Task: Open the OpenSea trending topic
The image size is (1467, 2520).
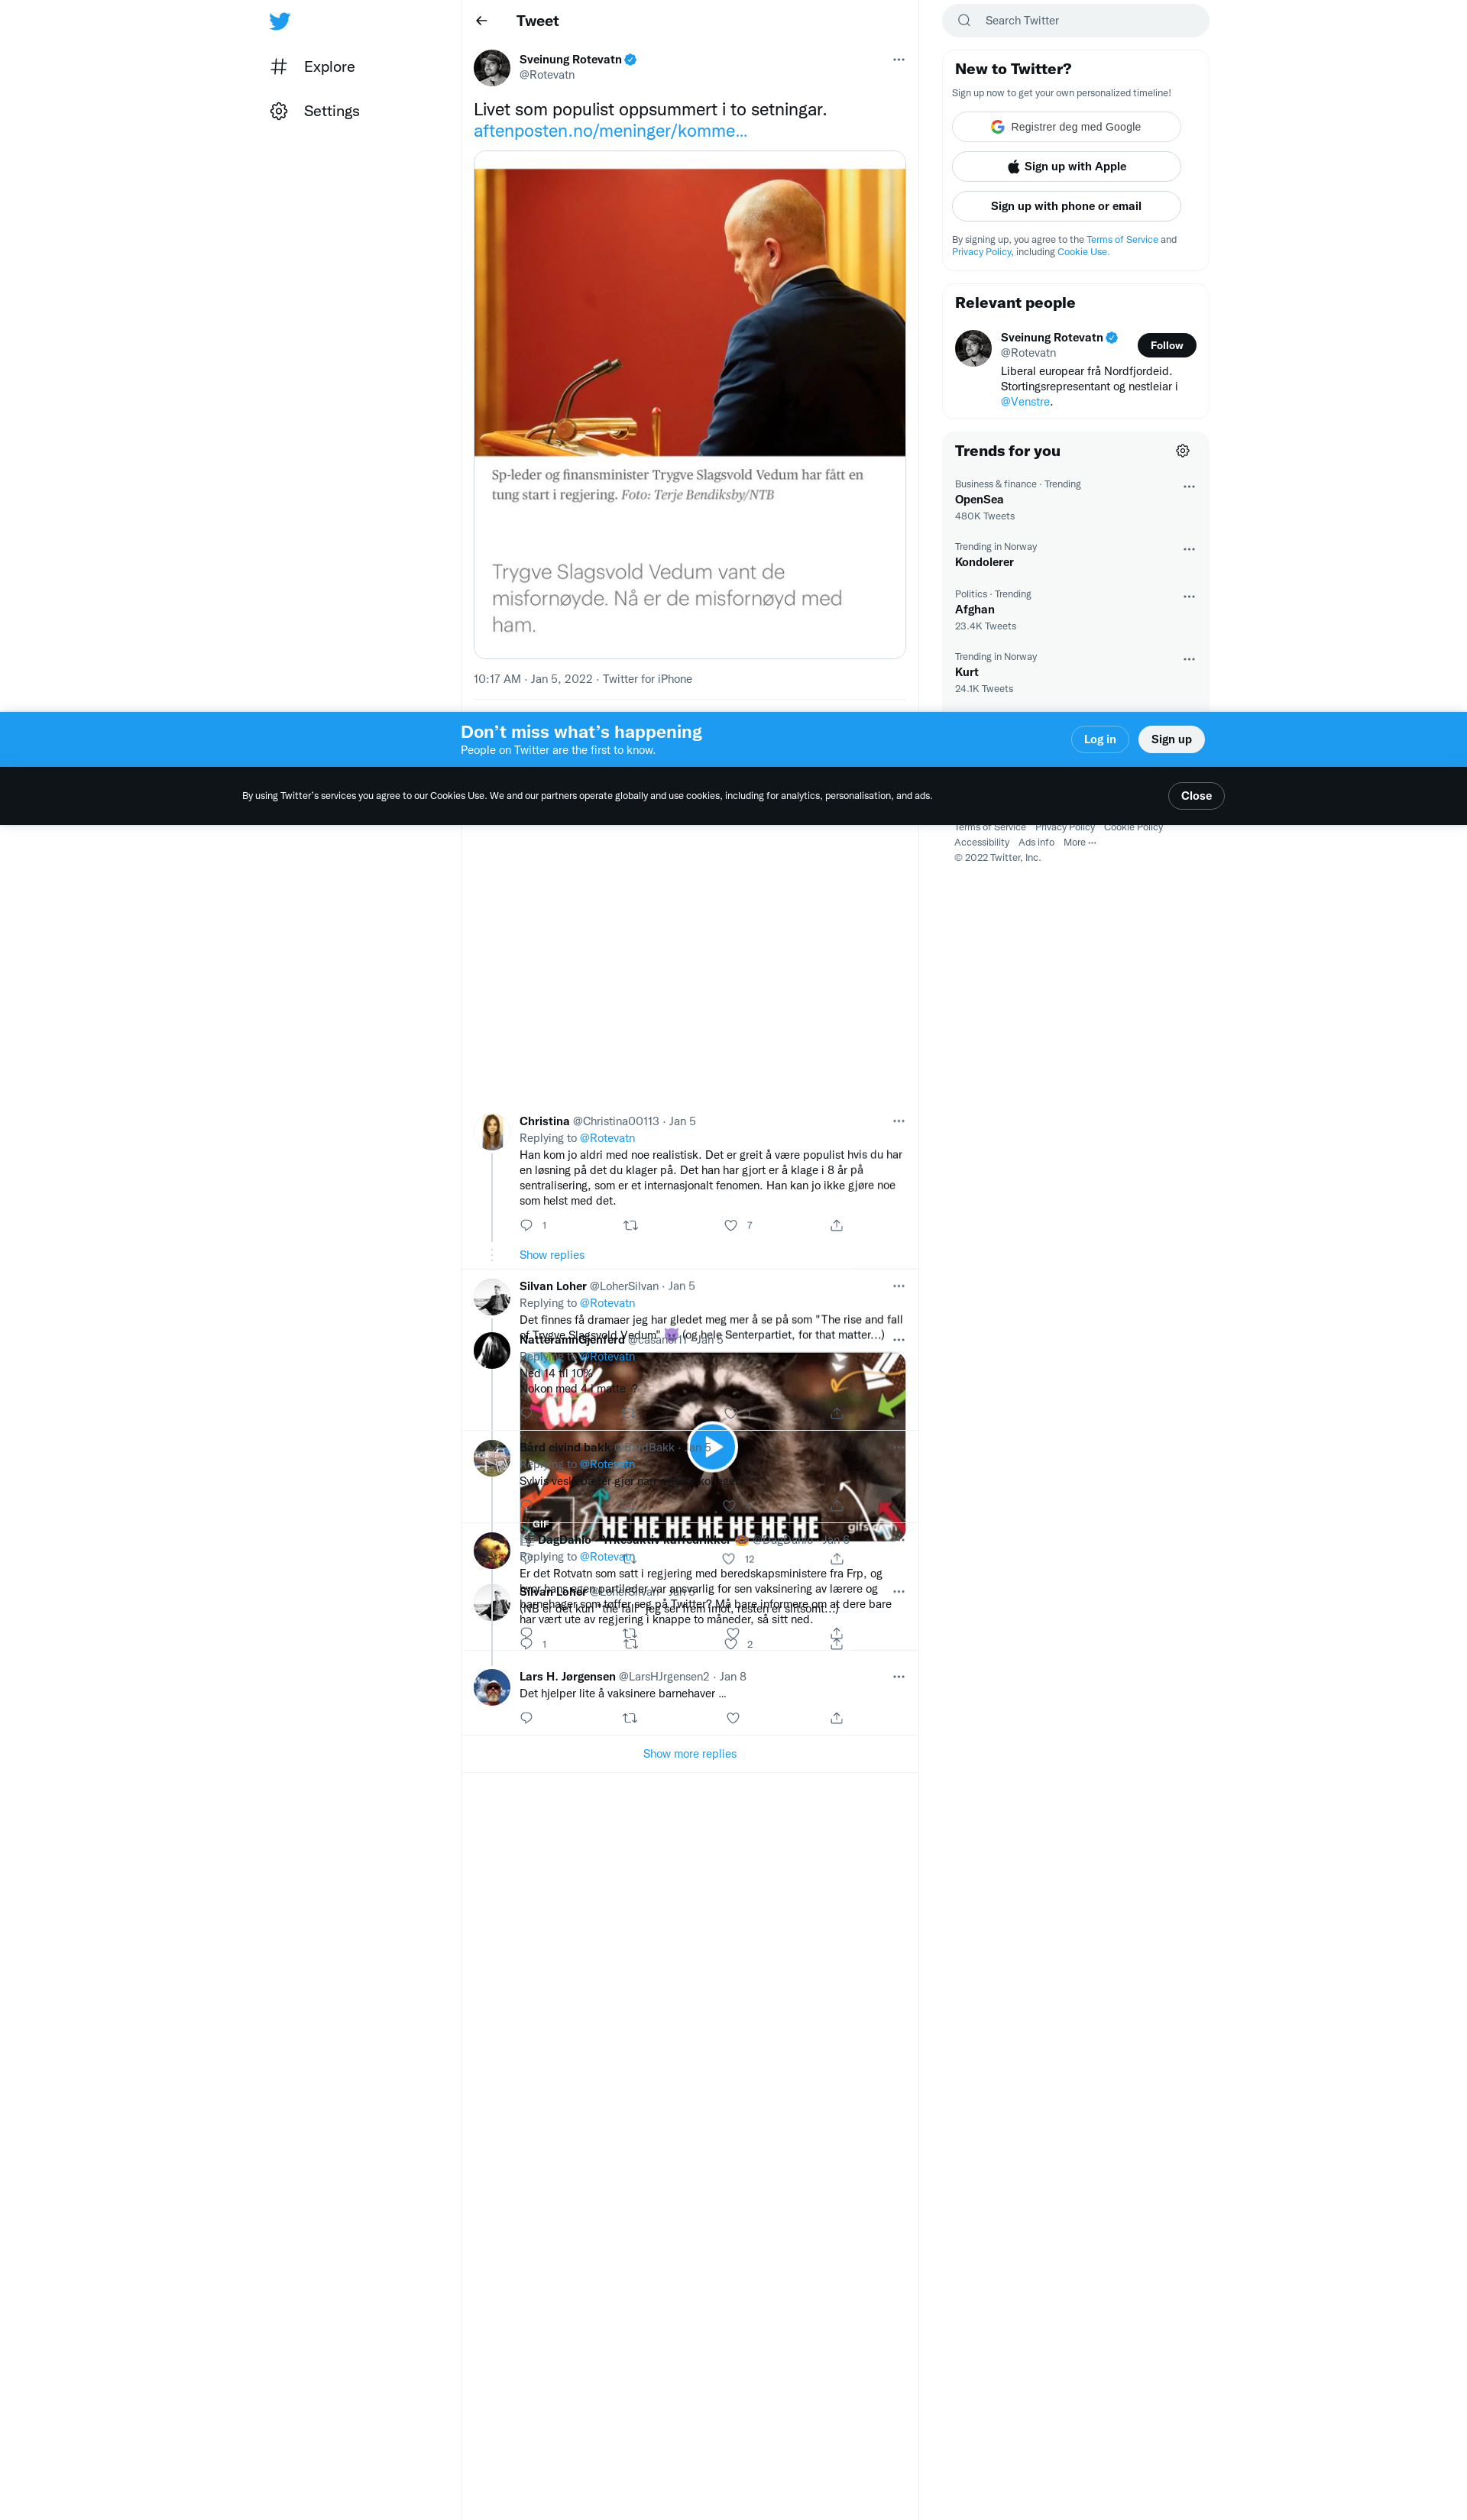Action: (979, 500)
